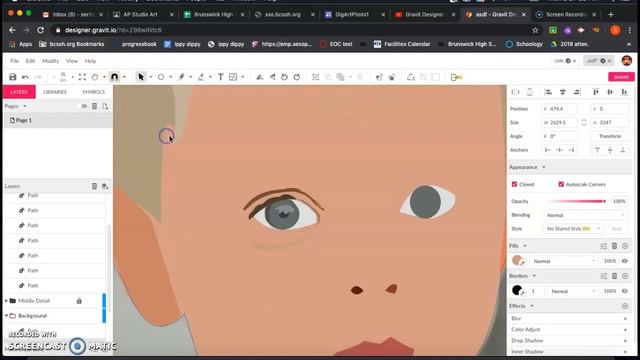Collapse the Background layer group

pos(6,316)
